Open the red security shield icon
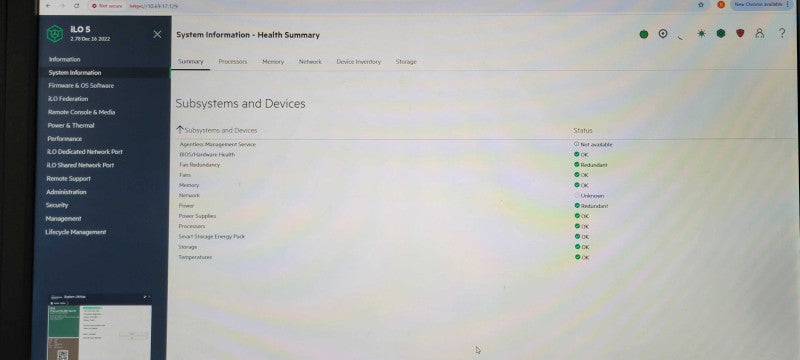Screen dimensions: 800x360 740,33
